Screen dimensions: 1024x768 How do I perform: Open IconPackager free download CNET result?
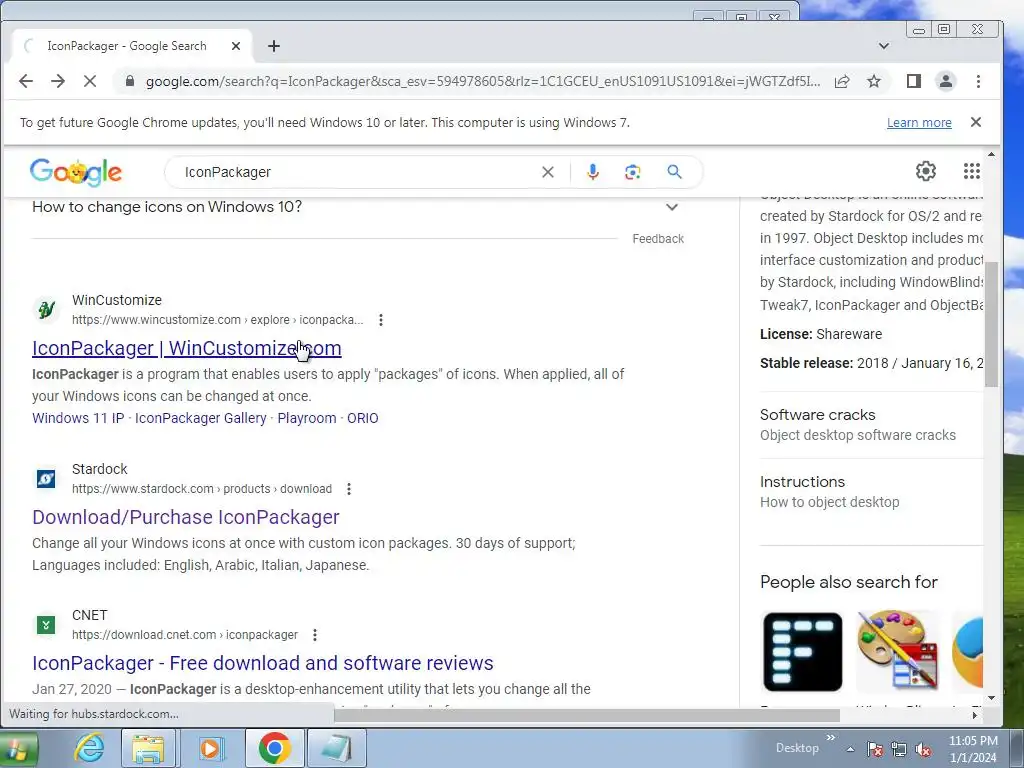point(263,663)
